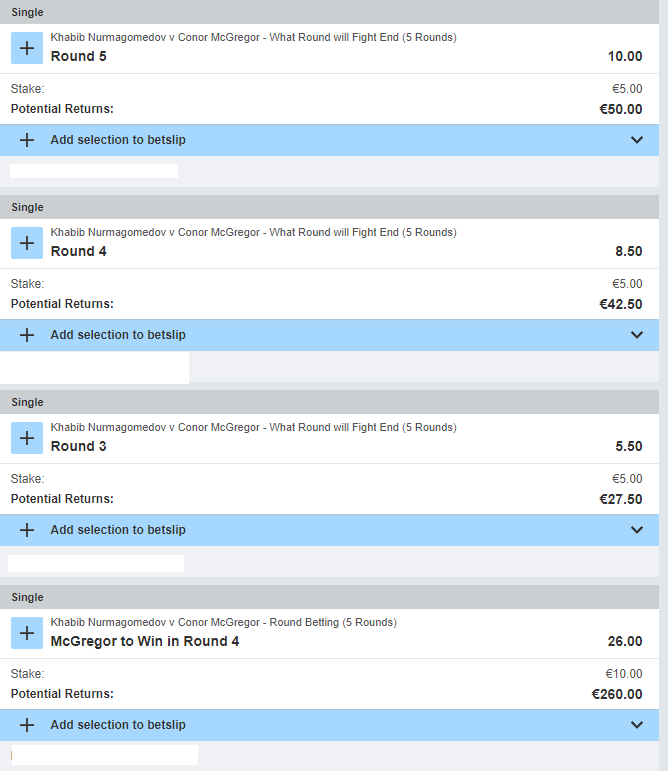The image size is (668, 771).
Task: Click plus icon in bar under Round 4 bet
Action: (x=27, y=335)
